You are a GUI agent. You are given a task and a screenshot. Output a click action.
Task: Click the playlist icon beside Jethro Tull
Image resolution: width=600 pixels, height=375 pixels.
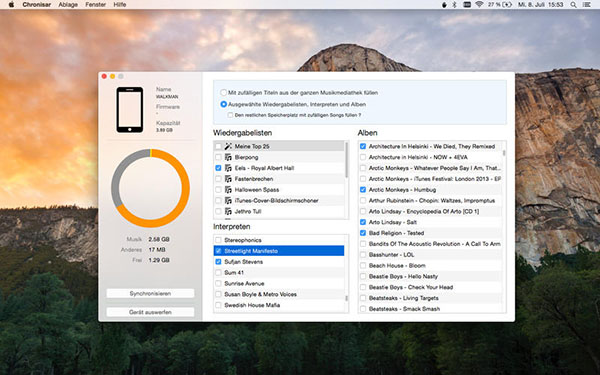[x=228, y=211]
